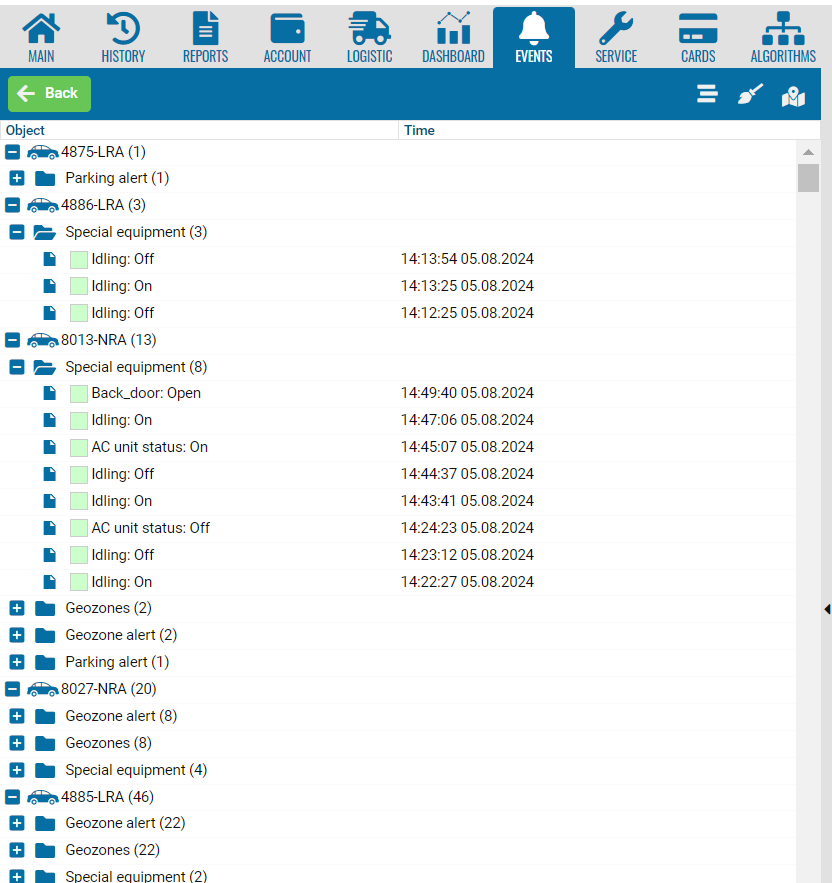Click the green Back button
Image resolution: width=832 pixels, height=883 pixels.
tap(49, 94)
